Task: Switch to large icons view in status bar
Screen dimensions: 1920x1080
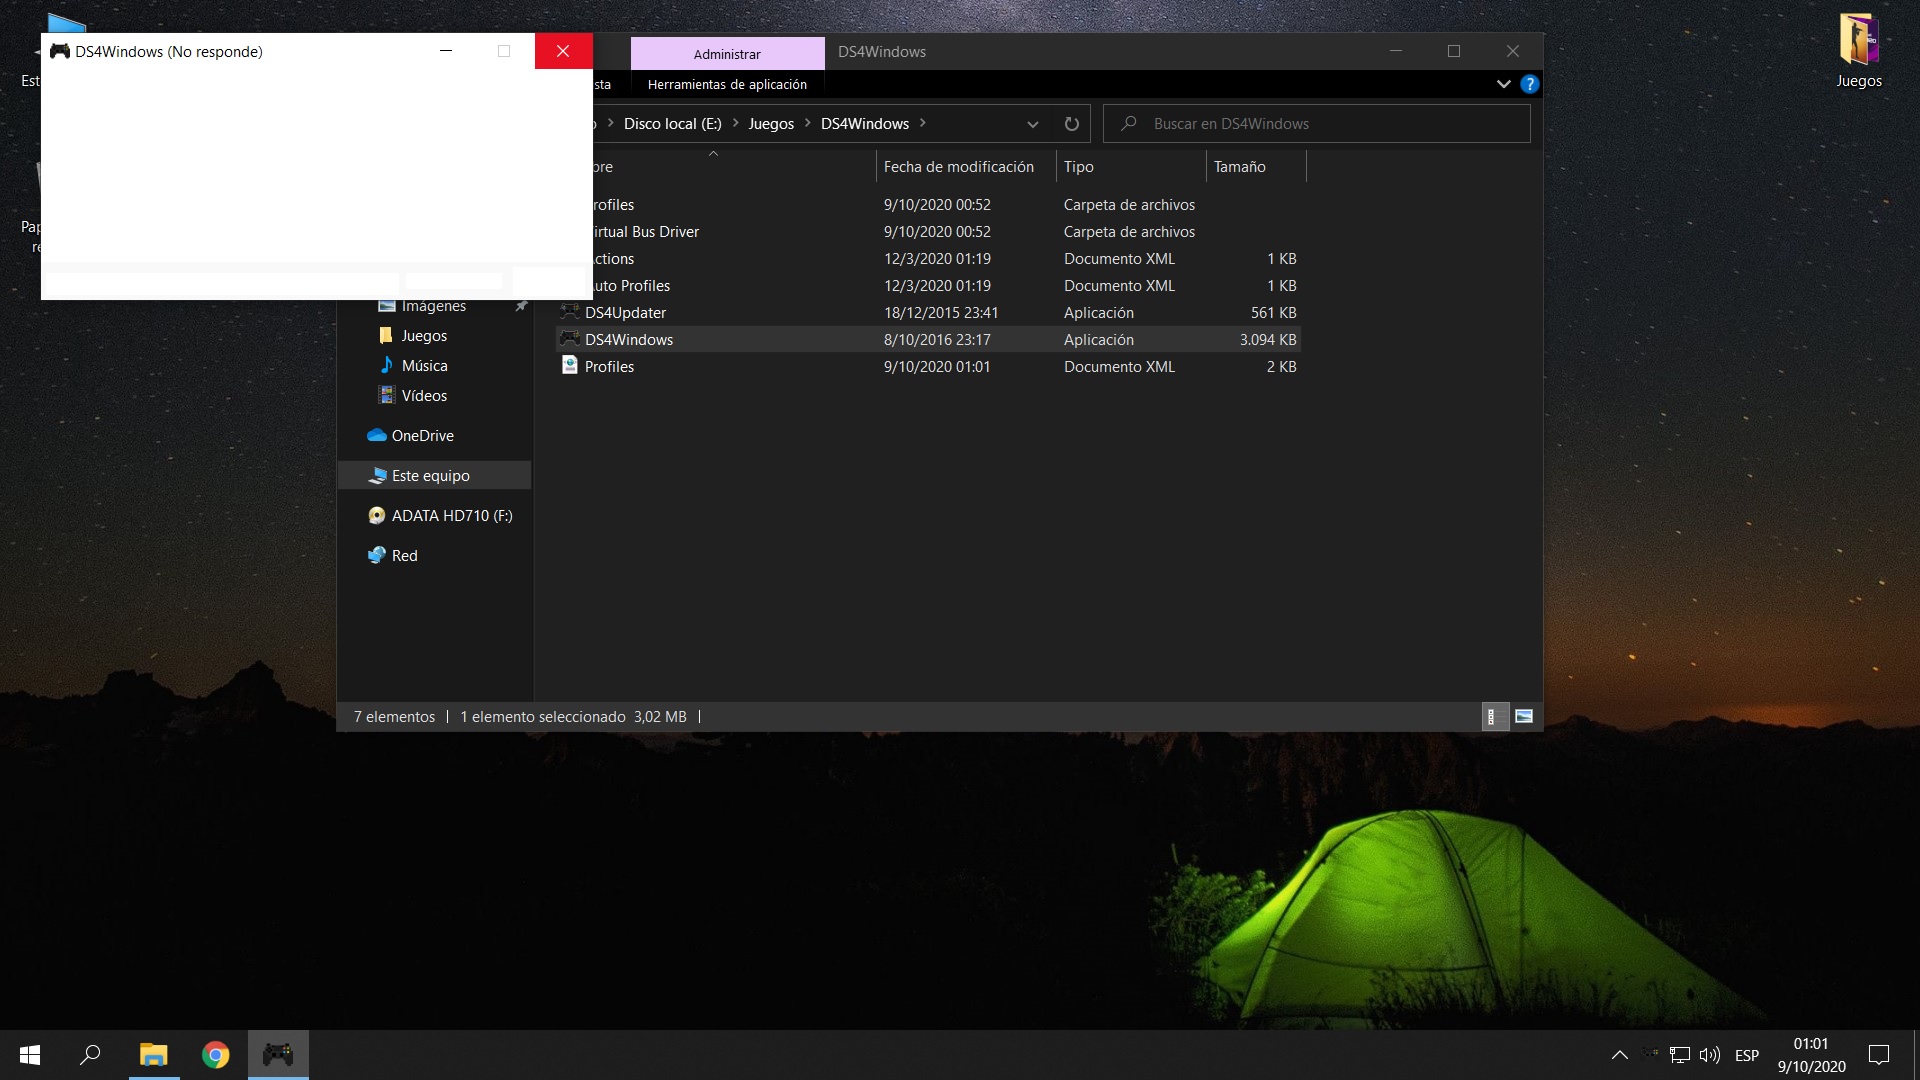Action: point(1524,716)
